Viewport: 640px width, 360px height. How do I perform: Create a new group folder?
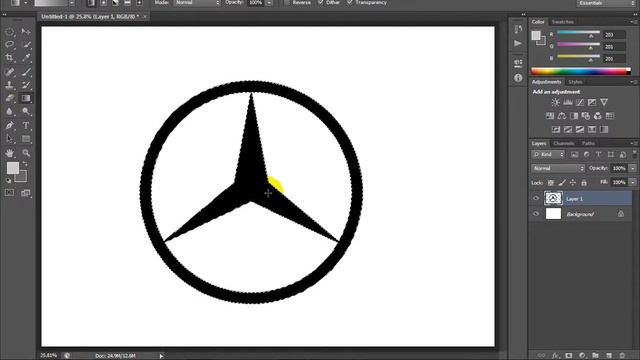coord(596,356)
